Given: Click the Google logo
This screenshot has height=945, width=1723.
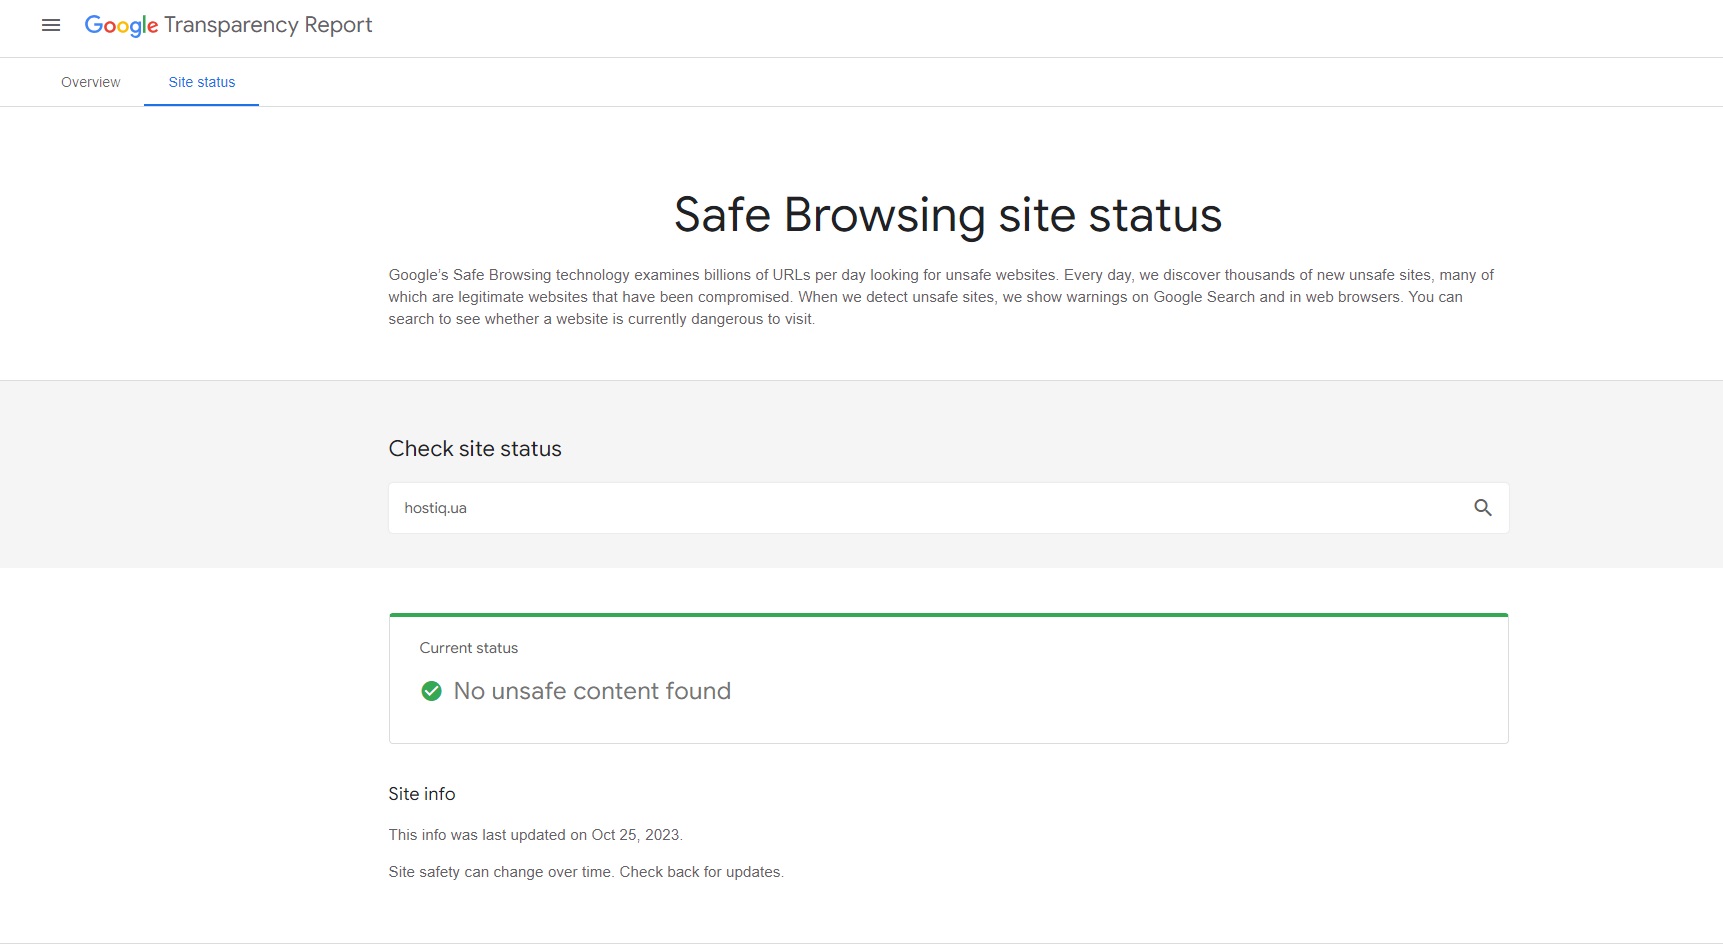Looking at the screenshot, I should tap(121, 26).
